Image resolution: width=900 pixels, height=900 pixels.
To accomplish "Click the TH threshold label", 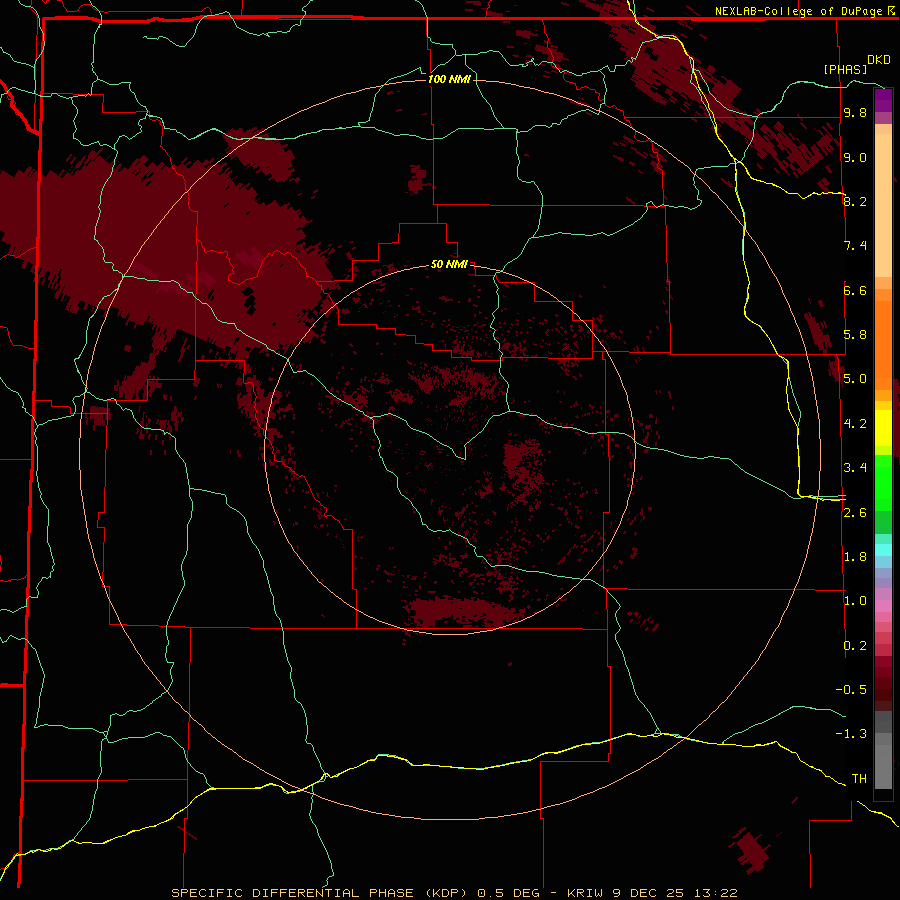I will [859, 778].
